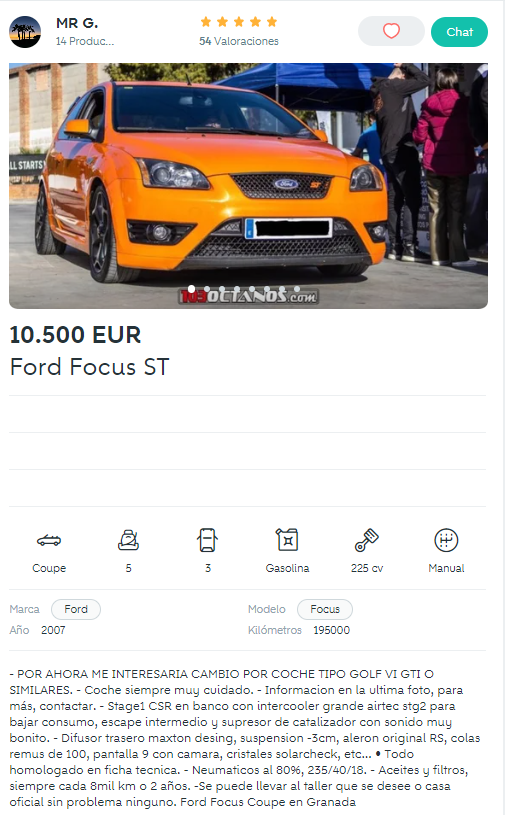This screenshot has width=505, height=815.
Task: Select the Ford brand tag
Action: coord(76,609)
